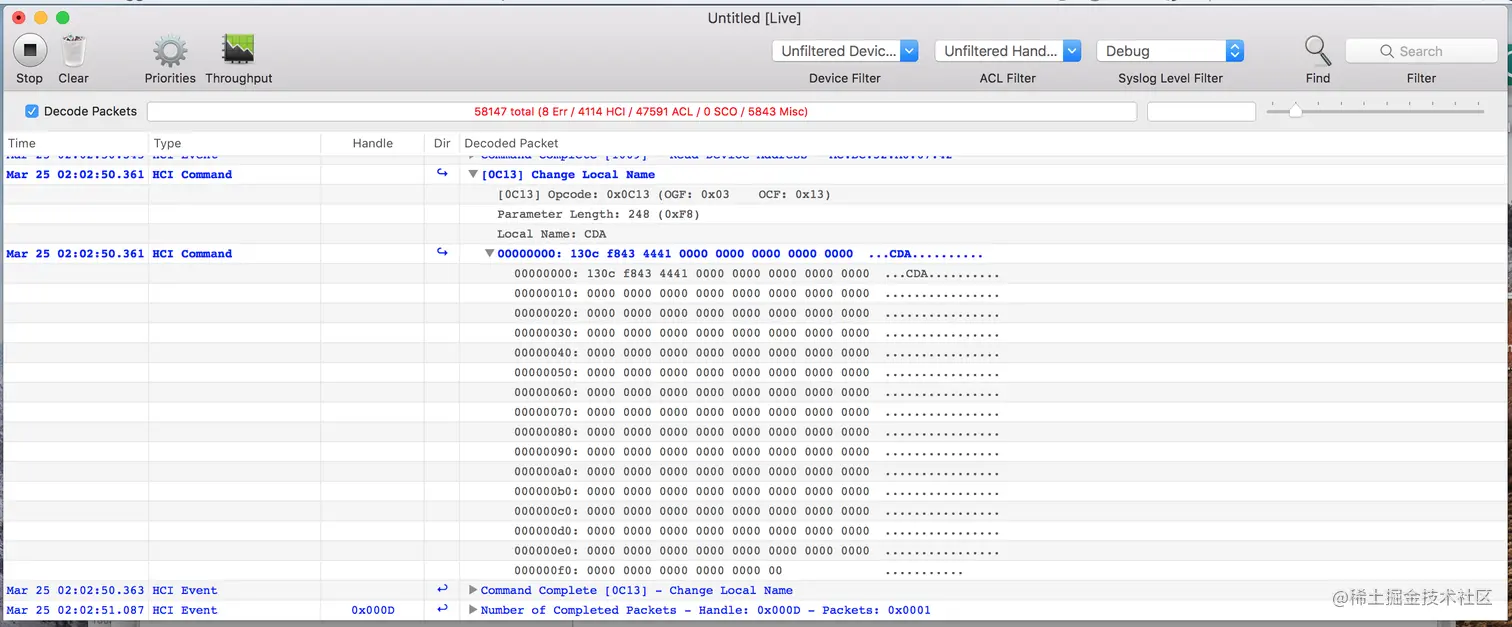Open the Debug syslog level dropdown

point(1170,51)
